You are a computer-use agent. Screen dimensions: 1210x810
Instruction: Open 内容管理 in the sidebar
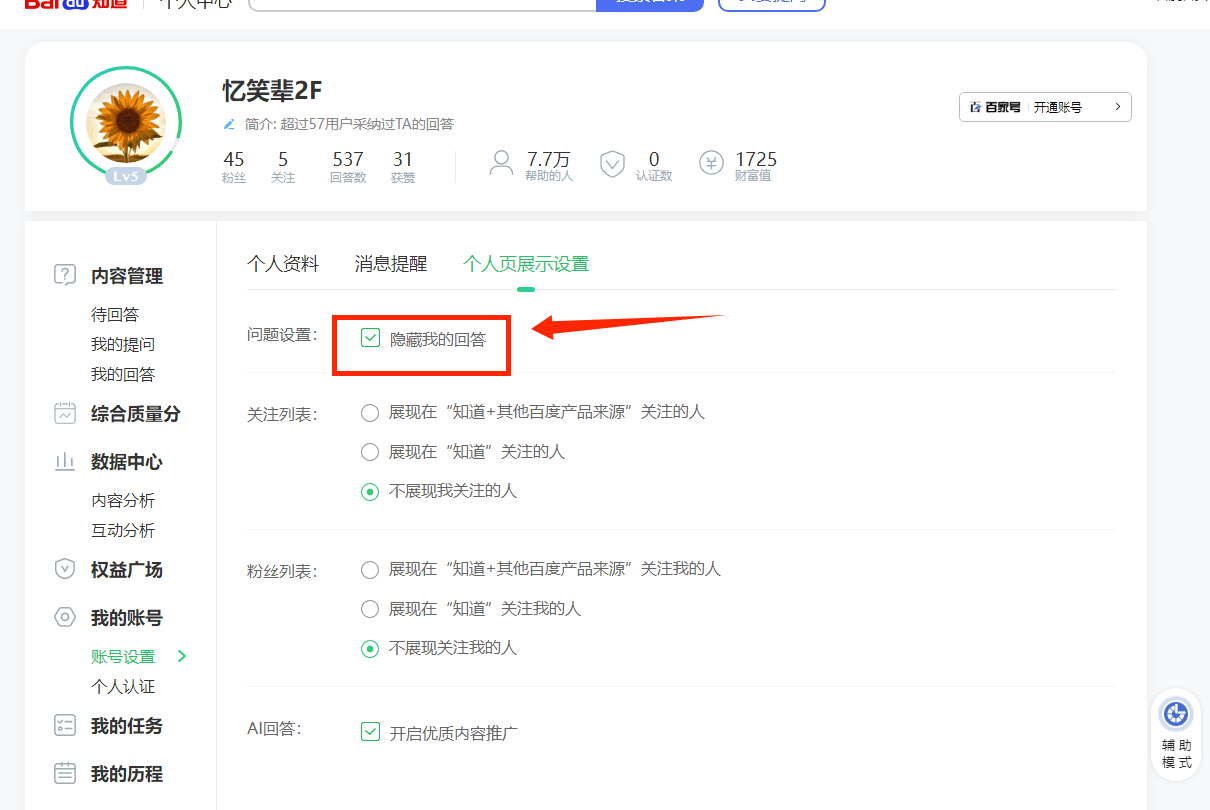tap(127, 276)
